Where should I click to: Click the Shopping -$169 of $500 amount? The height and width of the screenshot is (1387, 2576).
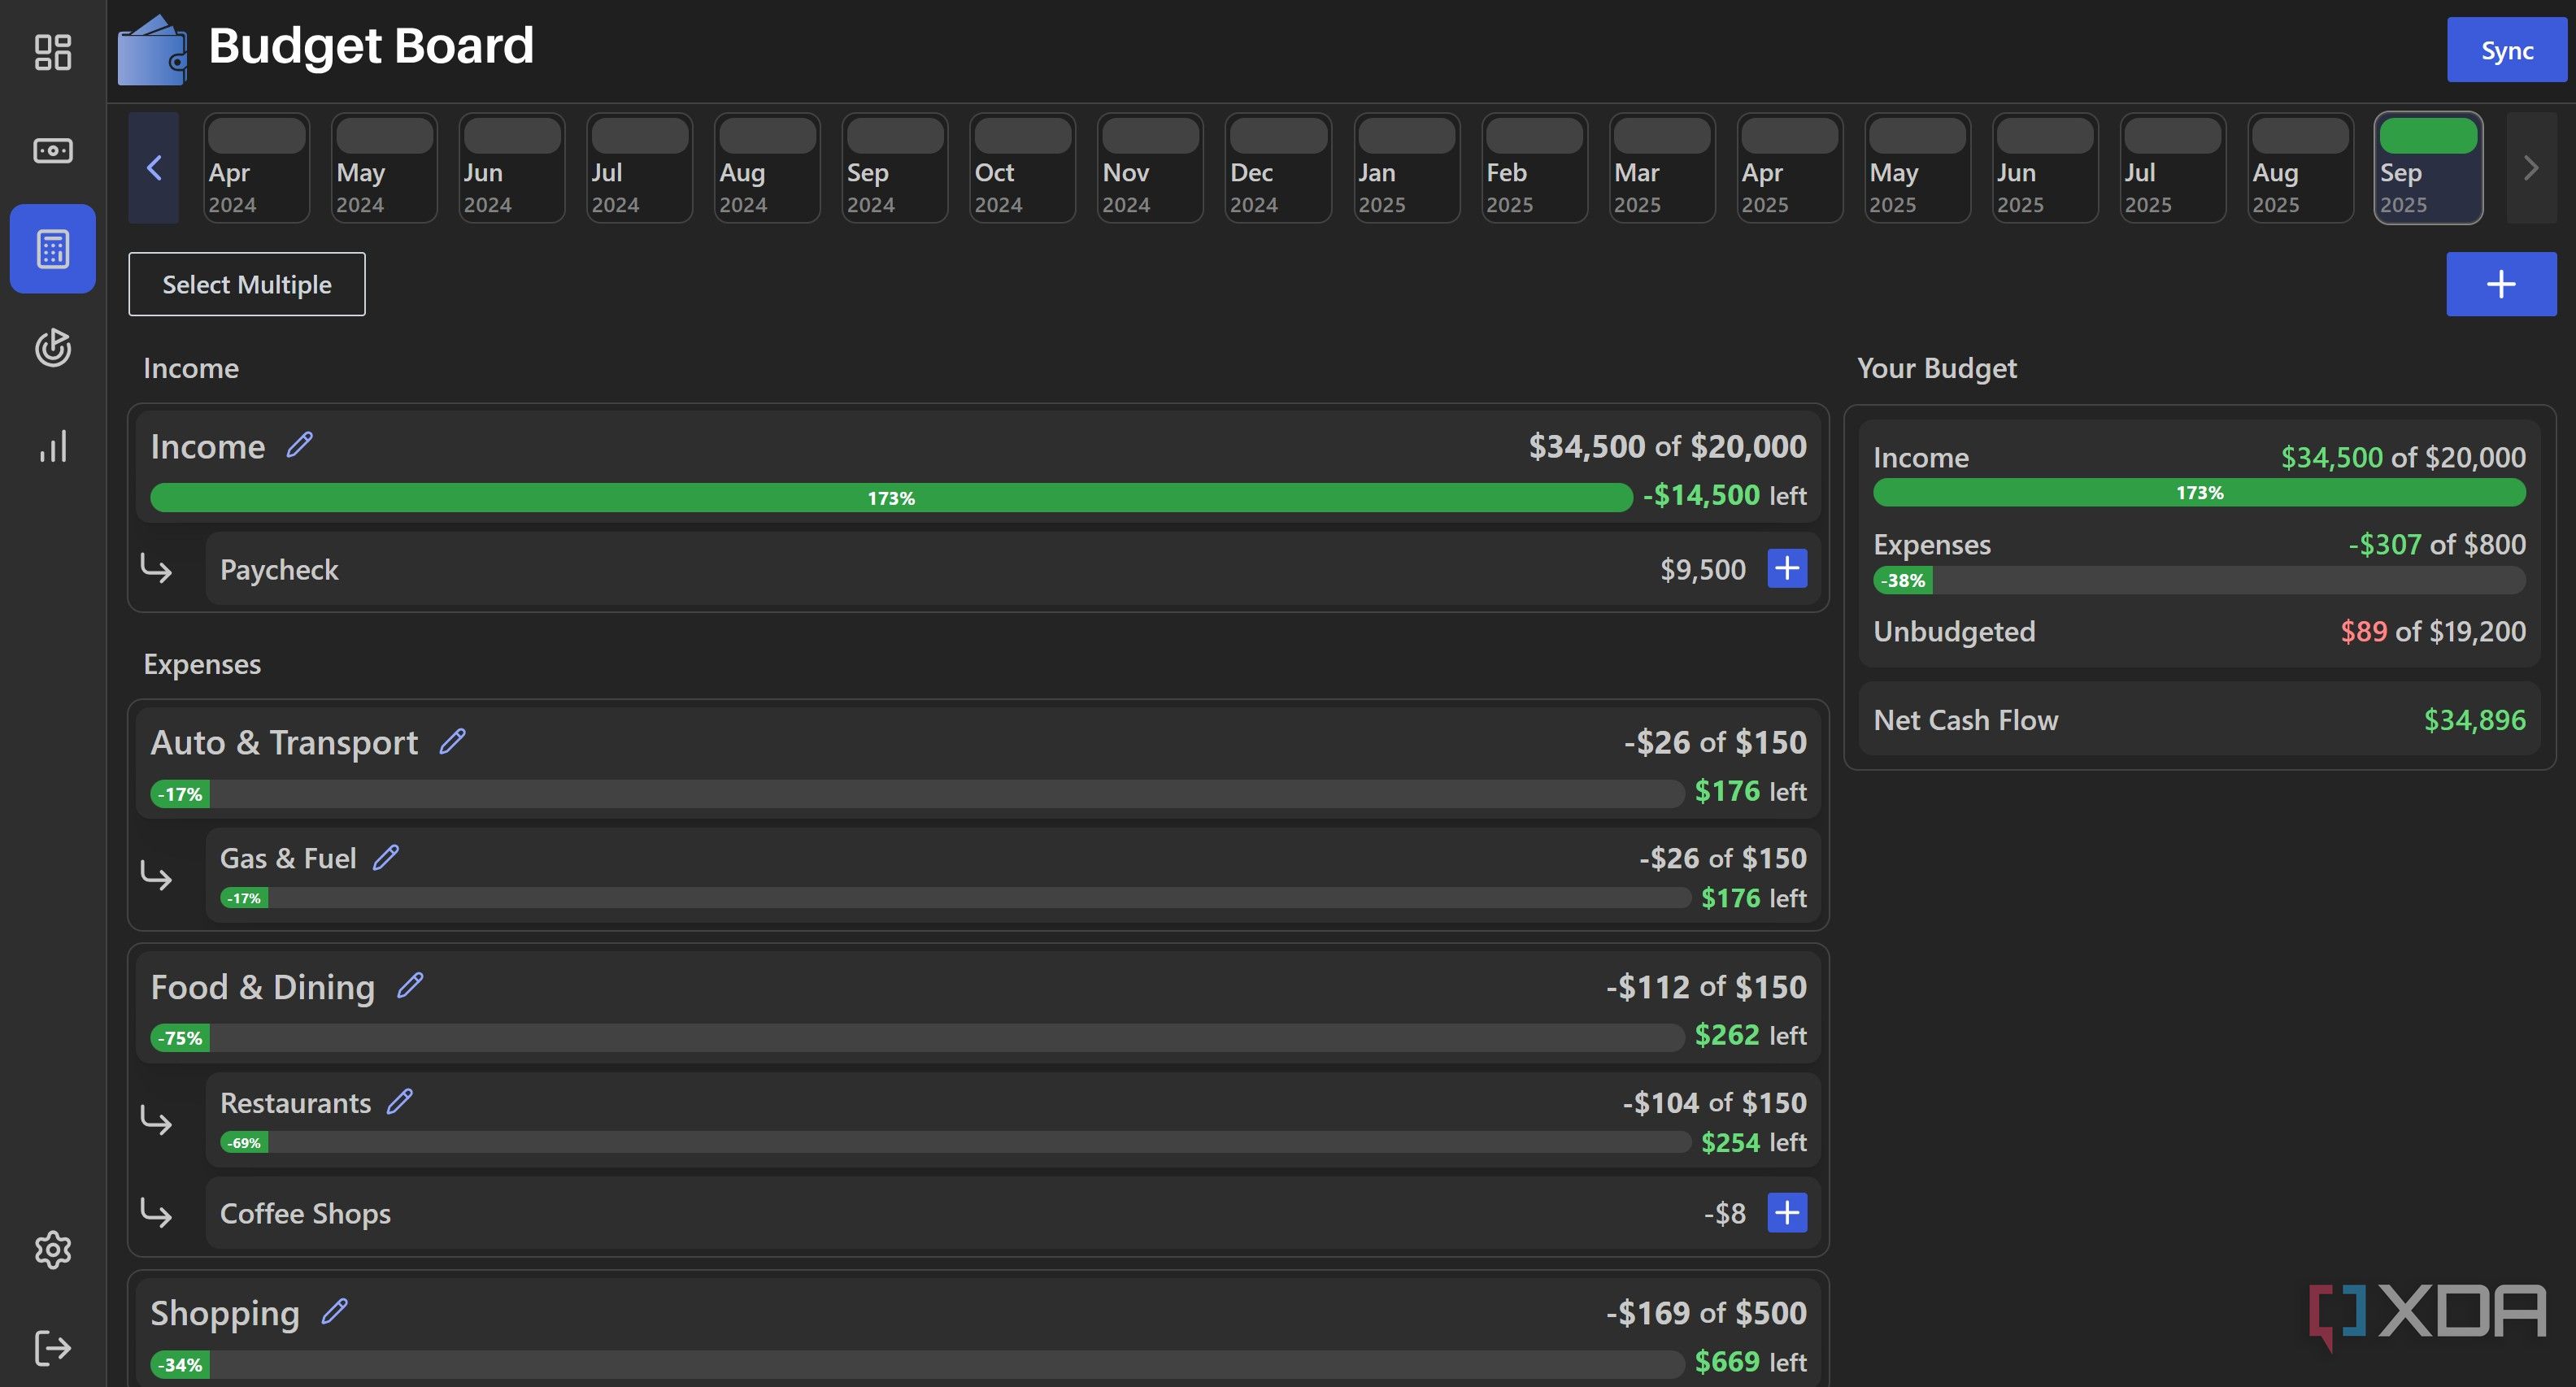(x=1706, y=1312)
